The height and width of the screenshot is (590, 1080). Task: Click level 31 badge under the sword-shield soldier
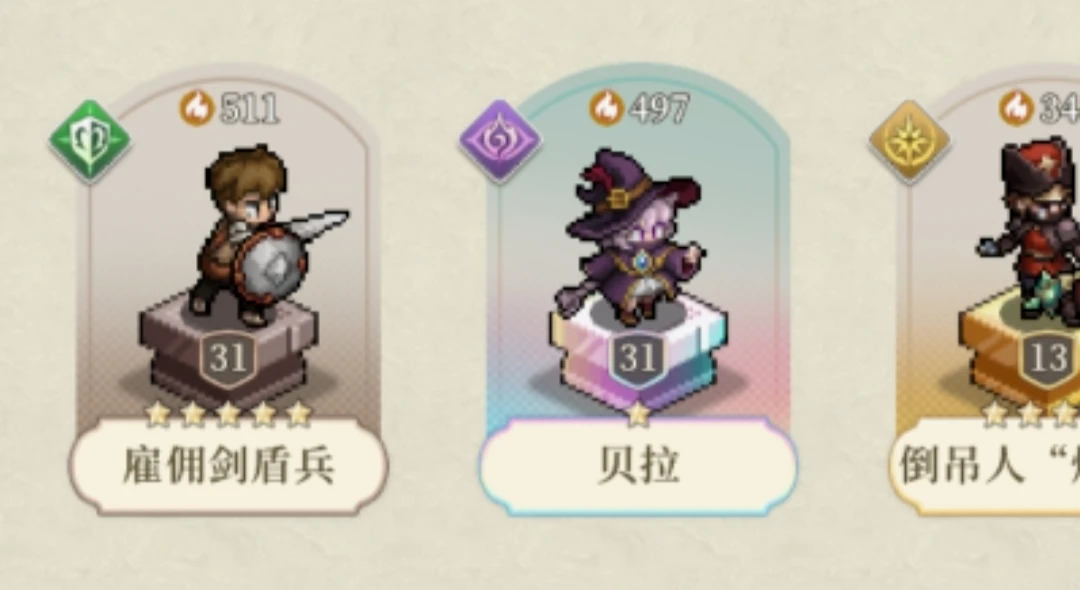(228, 359)
